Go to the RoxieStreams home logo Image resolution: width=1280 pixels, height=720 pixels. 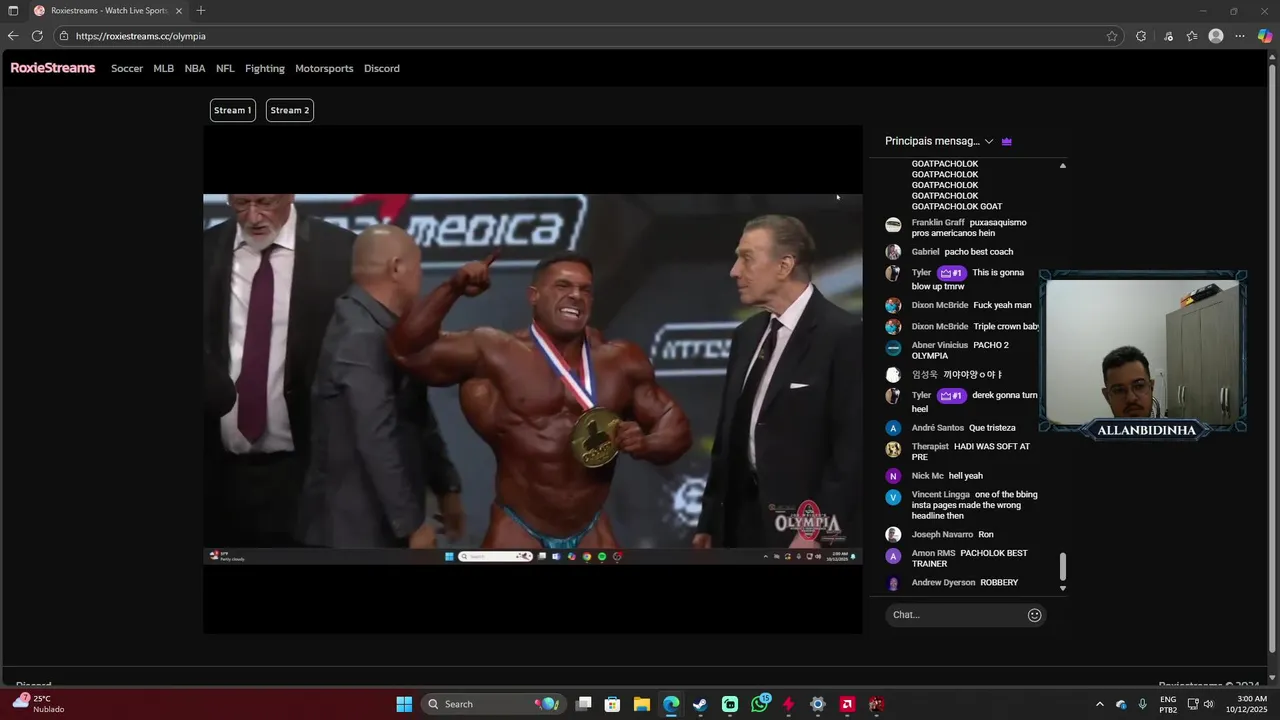click(x=53, y=68)
